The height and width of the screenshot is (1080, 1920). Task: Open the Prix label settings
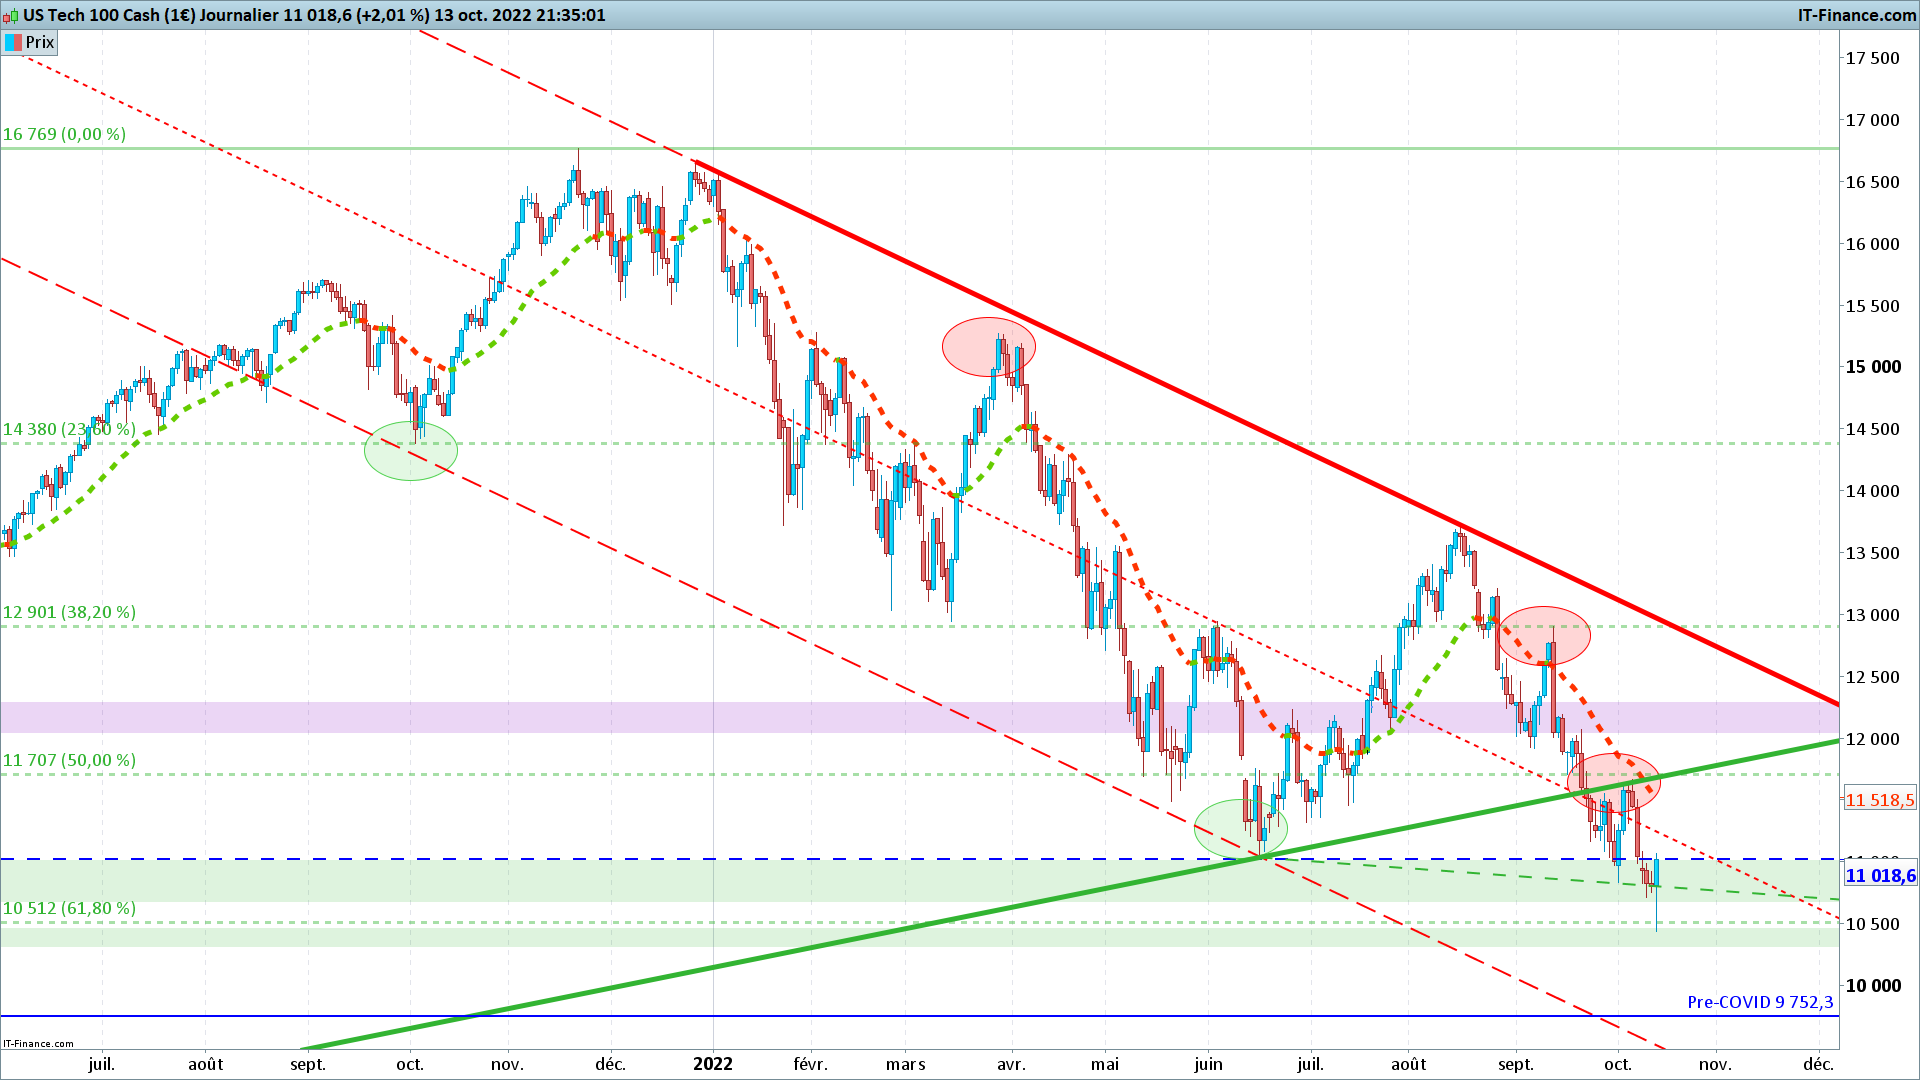(40, 42)
